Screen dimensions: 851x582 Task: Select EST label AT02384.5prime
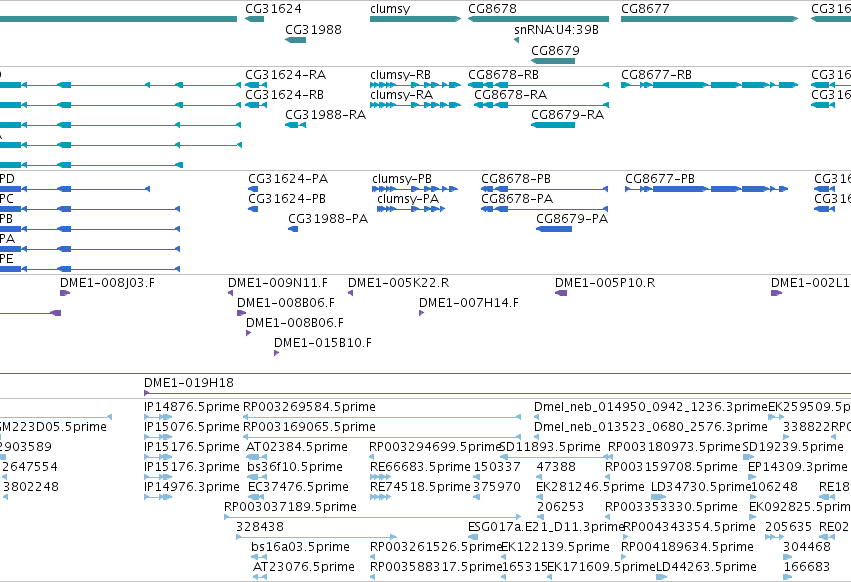(297, 447)
